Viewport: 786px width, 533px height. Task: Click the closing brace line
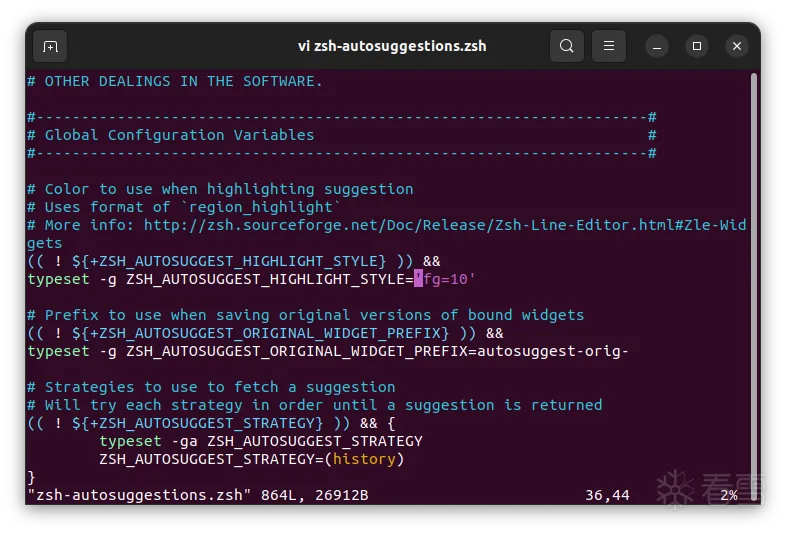pos(31,477)
